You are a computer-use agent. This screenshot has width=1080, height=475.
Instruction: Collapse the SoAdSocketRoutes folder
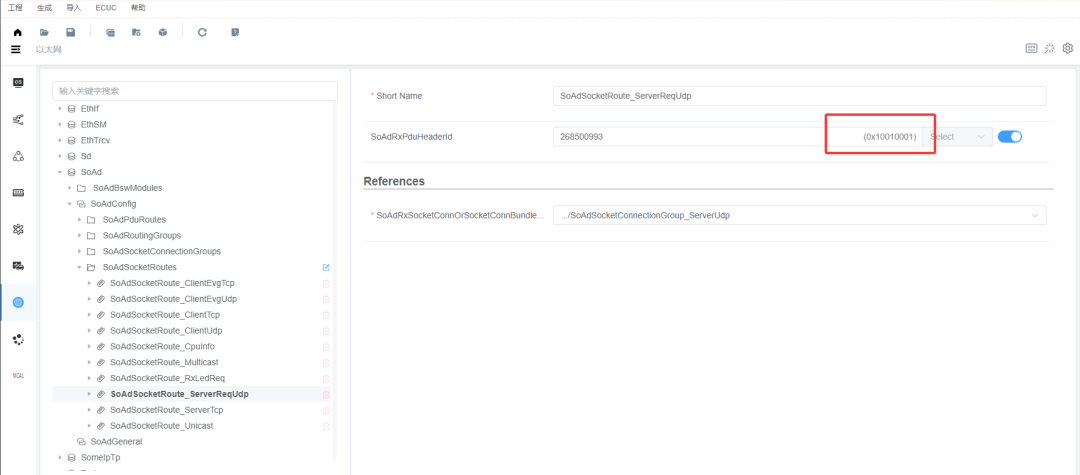point(79,267)
